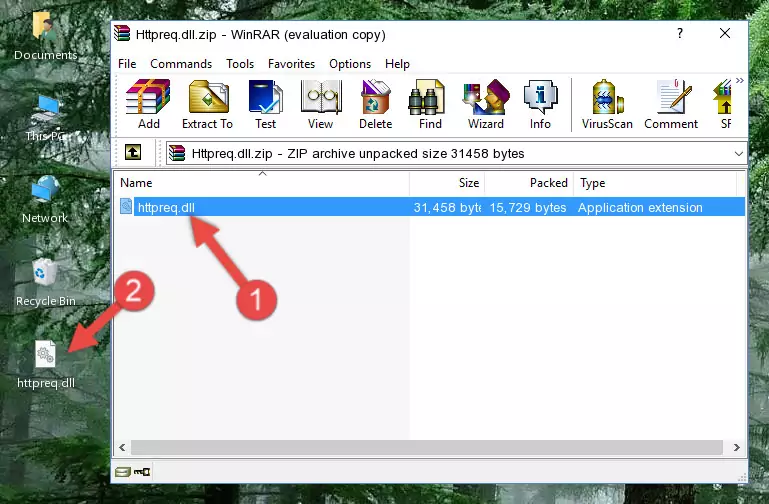This screenshot has width=769, height=504.
Task: Open the Commands menu
Action: [x=181, y=64]
